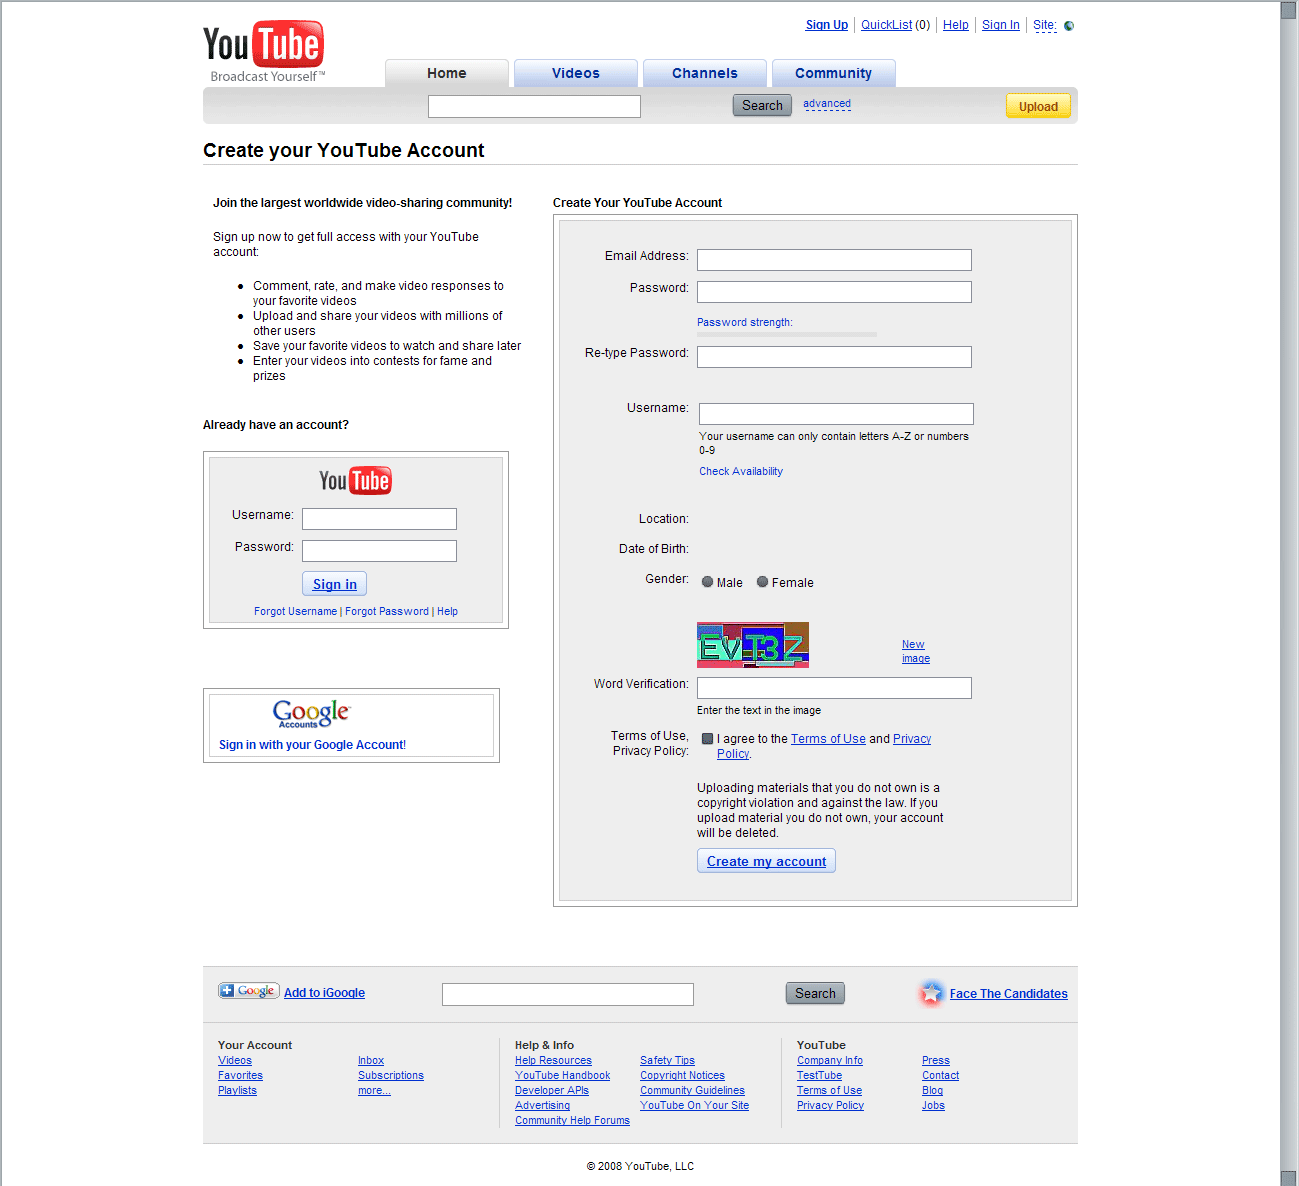Click the header search input field
Screen dimensions: 1299x1186
(534, 106)
